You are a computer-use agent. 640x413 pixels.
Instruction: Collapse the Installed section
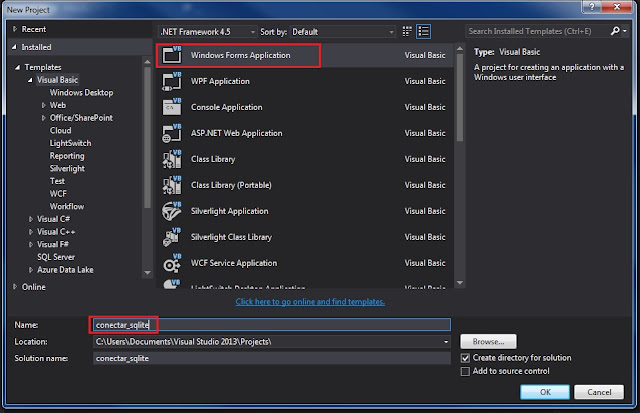(x=14, y=47)
